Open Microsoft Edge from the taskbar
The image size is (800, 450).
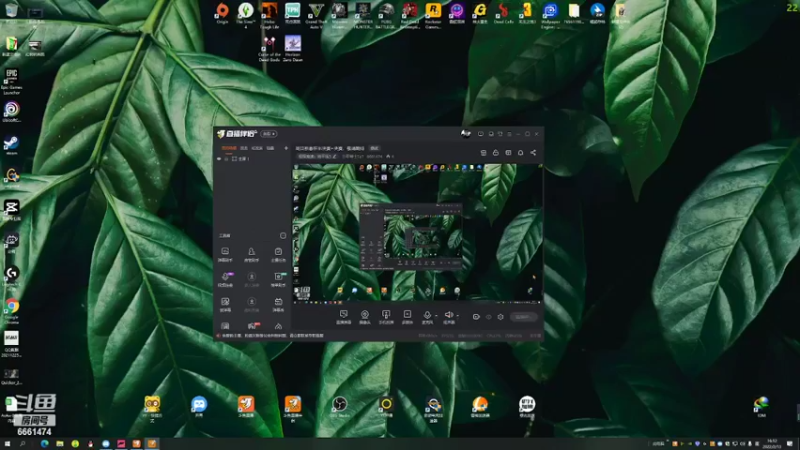[x=44, y=444]
